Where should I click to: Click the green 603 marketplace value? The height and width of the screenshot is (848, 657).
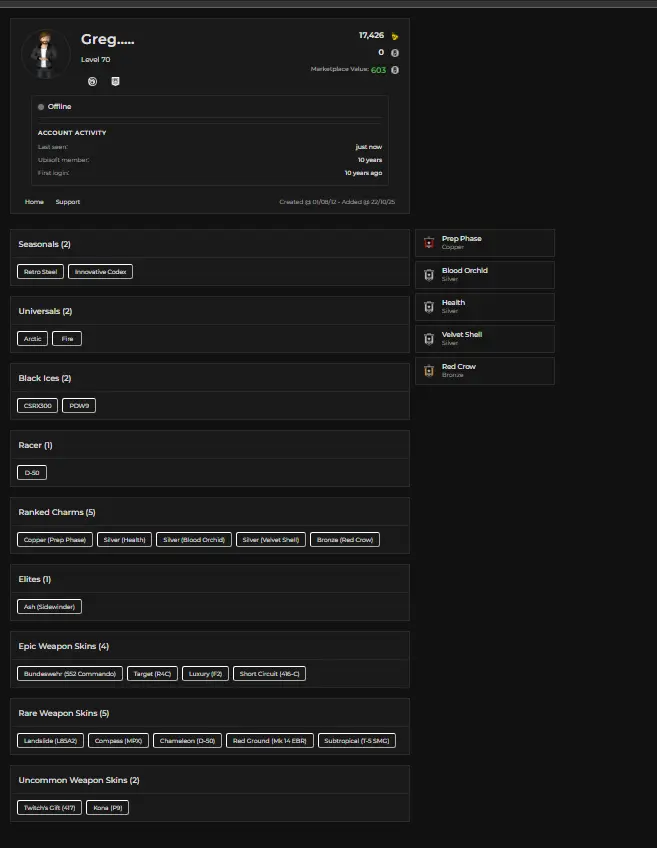pos(379,70)
